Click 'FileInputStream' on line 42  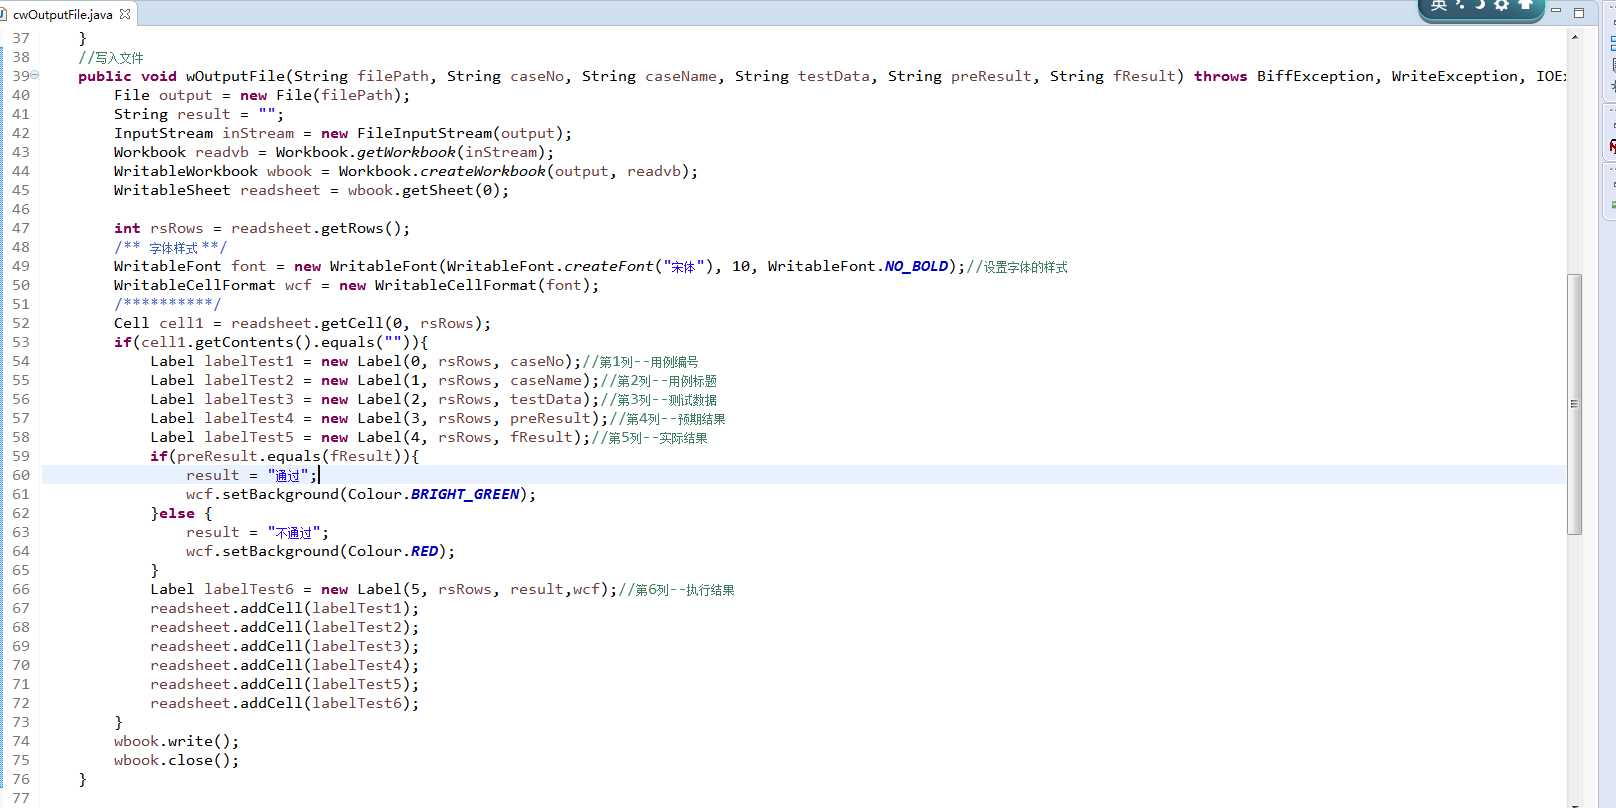424,133
